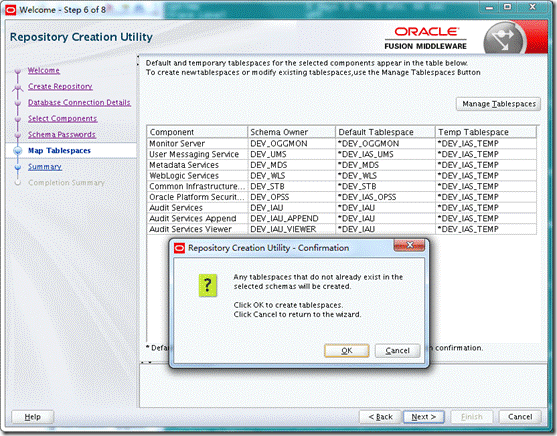Open temp tablespace cell for Metadata Services
Screen dimensions: 557x436
[486, 165]
